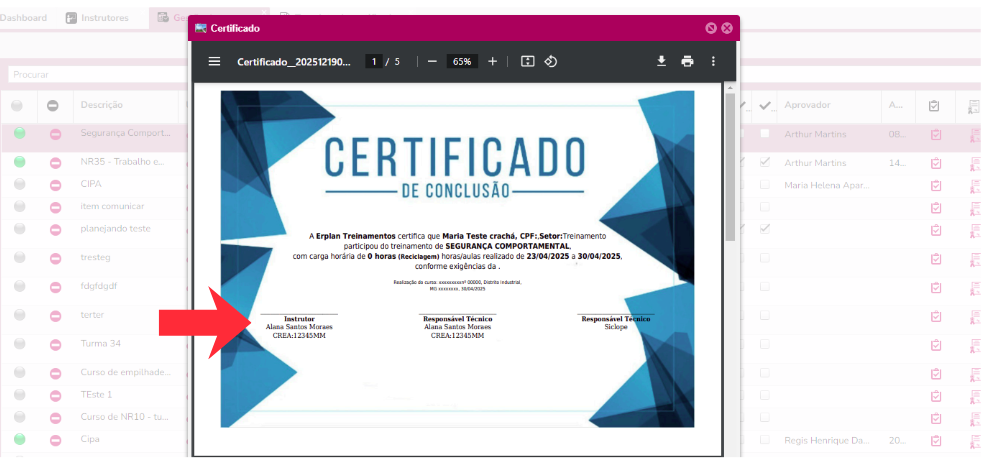989x461 pixels.
Task: Click the 65% zoom level box
Action: [x=462, y=61]
